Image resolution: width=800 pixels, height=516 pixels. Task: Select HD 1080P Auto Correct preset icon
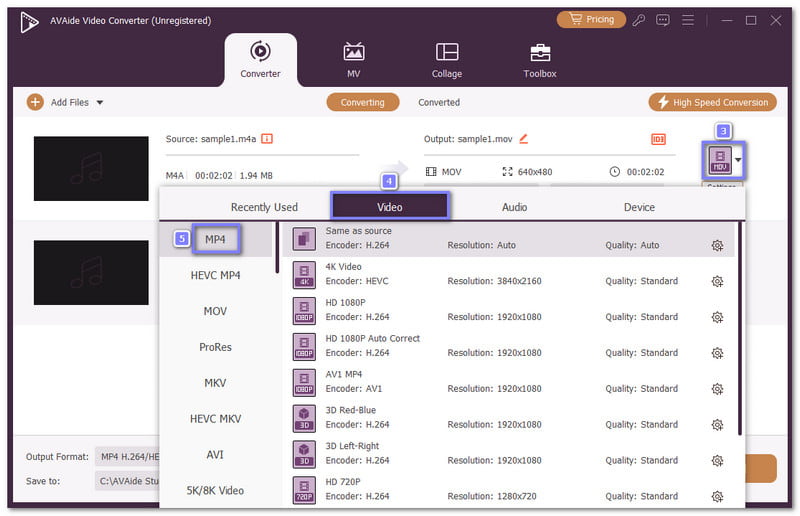tap(304, 346)
